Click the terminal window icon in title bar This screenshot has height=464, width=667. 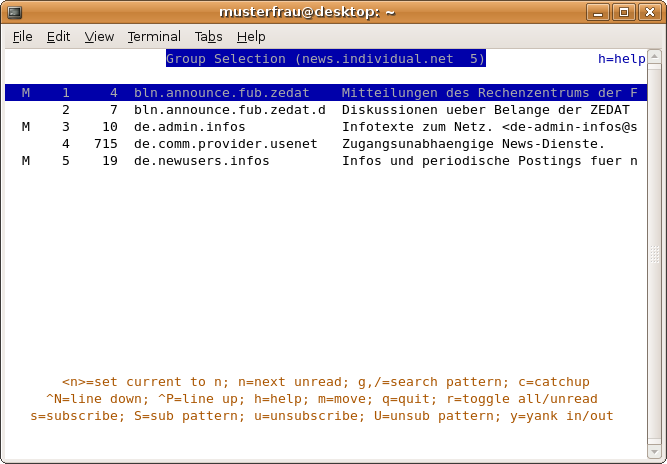(15, 12)
